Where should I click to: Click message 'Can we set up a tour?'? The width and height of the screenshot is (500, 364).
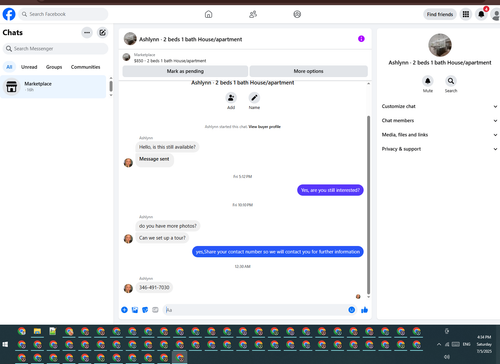[162, 238]
